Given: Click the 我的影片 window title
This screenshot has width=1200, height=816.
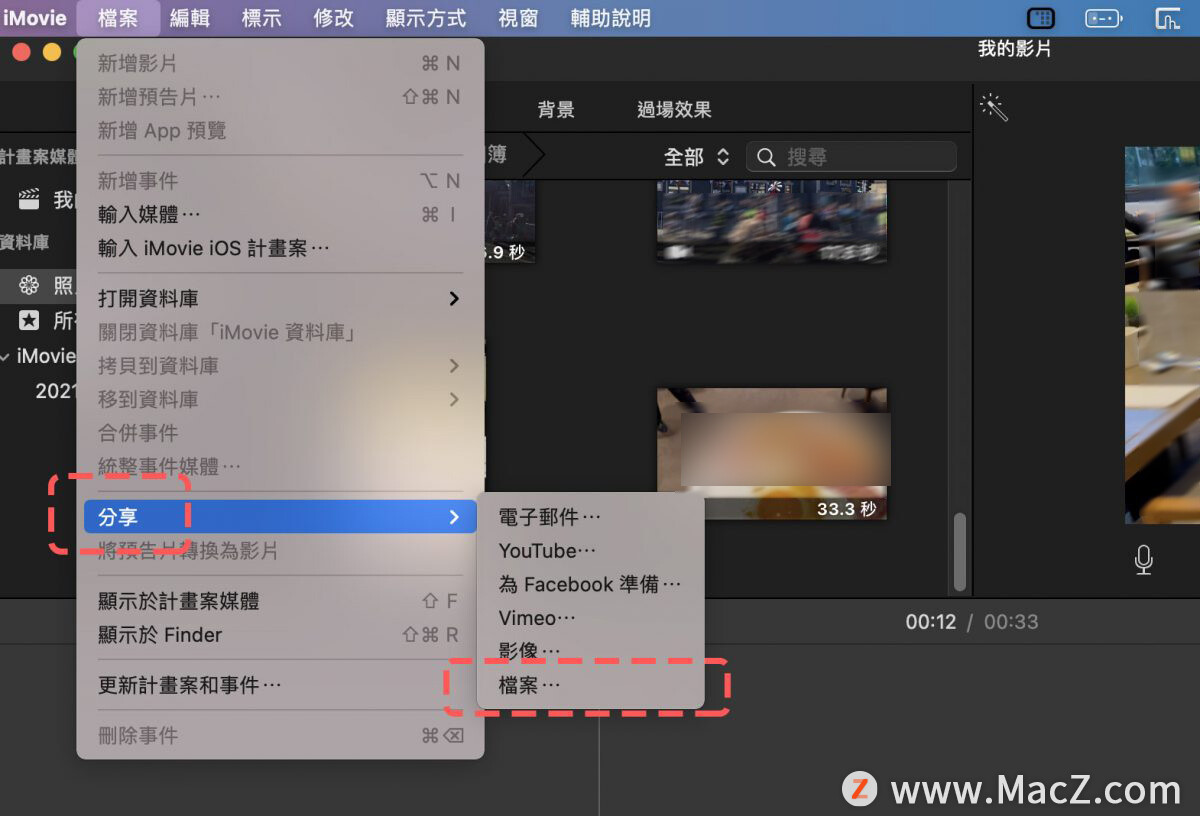Looking at the screenshot, I should tap(1014, 49).
